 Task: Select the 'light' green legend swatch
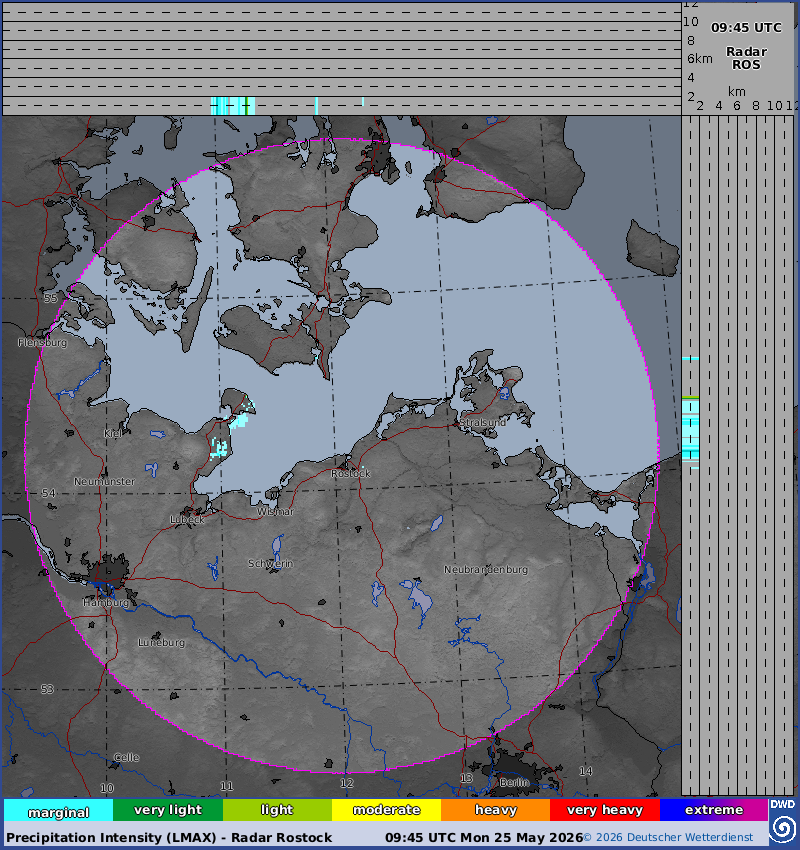(277, 811)
